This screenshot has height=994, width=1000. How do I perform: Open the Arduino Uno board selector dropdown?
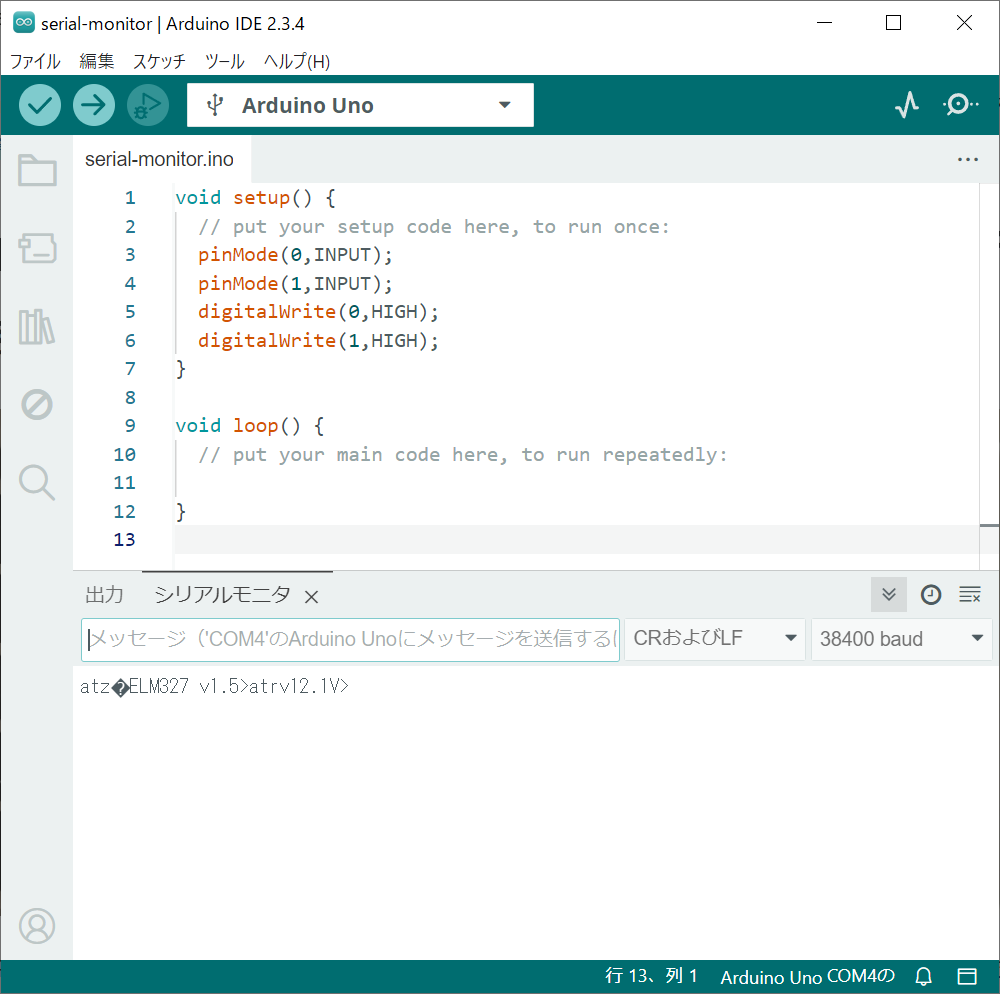point(360,105)
